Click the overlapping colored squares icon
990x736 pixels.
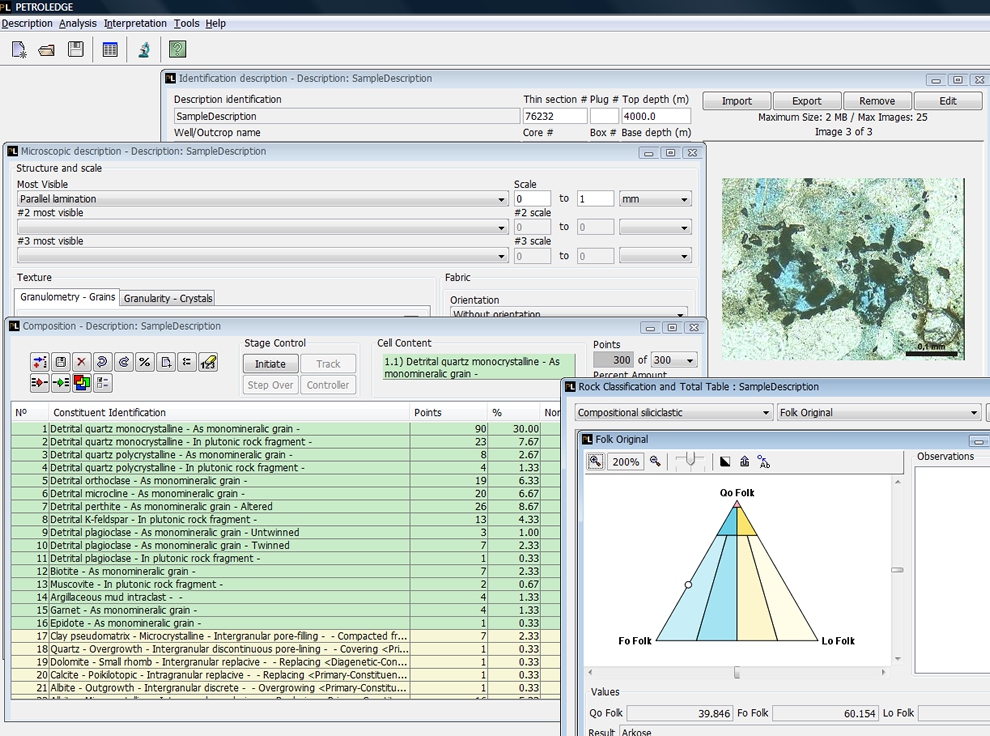click(x=82, y=383)
